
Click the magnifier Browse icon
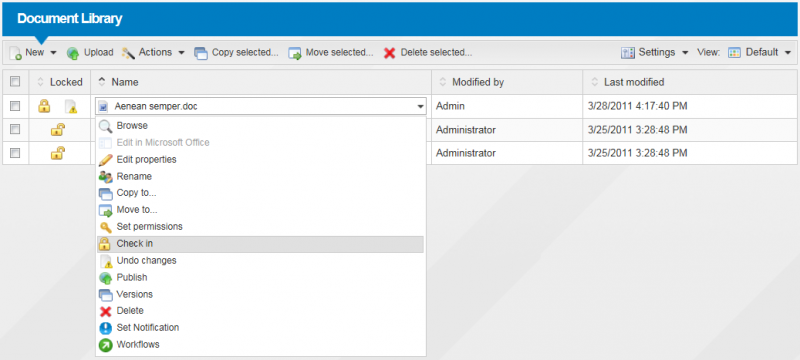(105, 126)
